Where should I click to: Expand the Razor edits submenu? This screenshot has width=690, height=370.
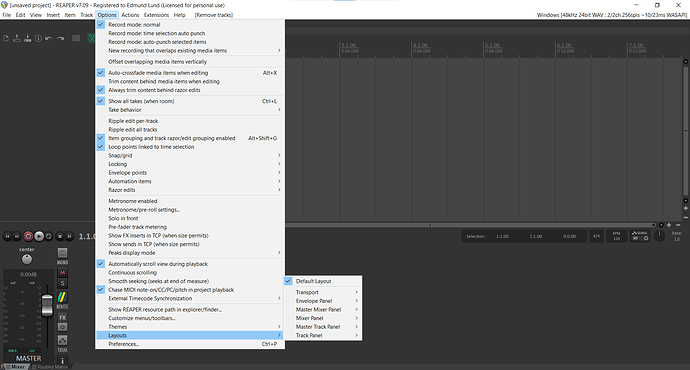pyautogui.click(x=190, y=190)
